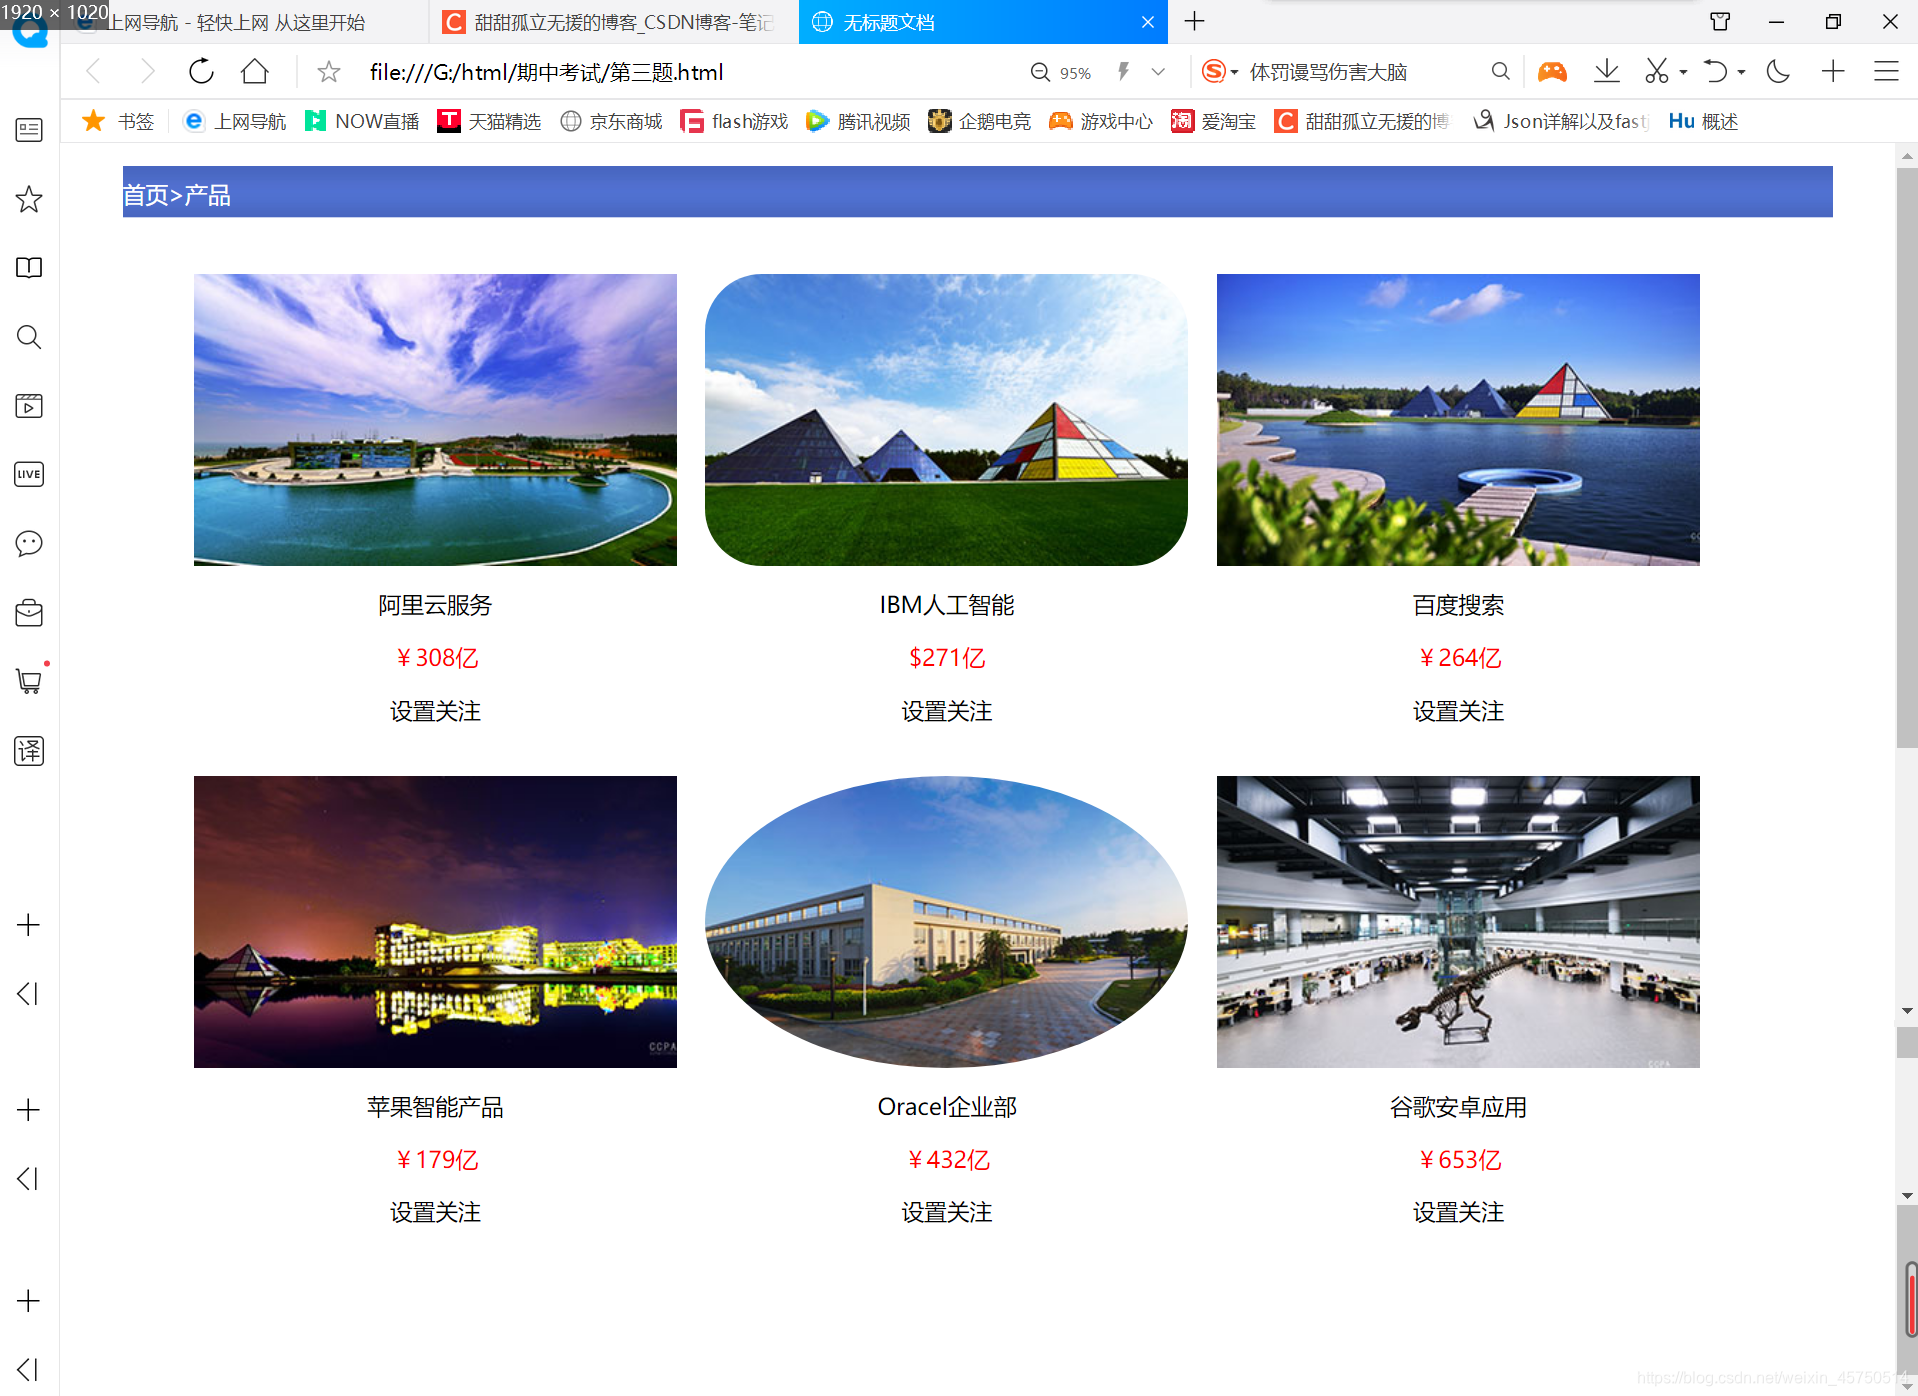This screenshot has height=1396, width=1918.
Task: Open the NOW直播 bookmark
Action: click(362, 121)
